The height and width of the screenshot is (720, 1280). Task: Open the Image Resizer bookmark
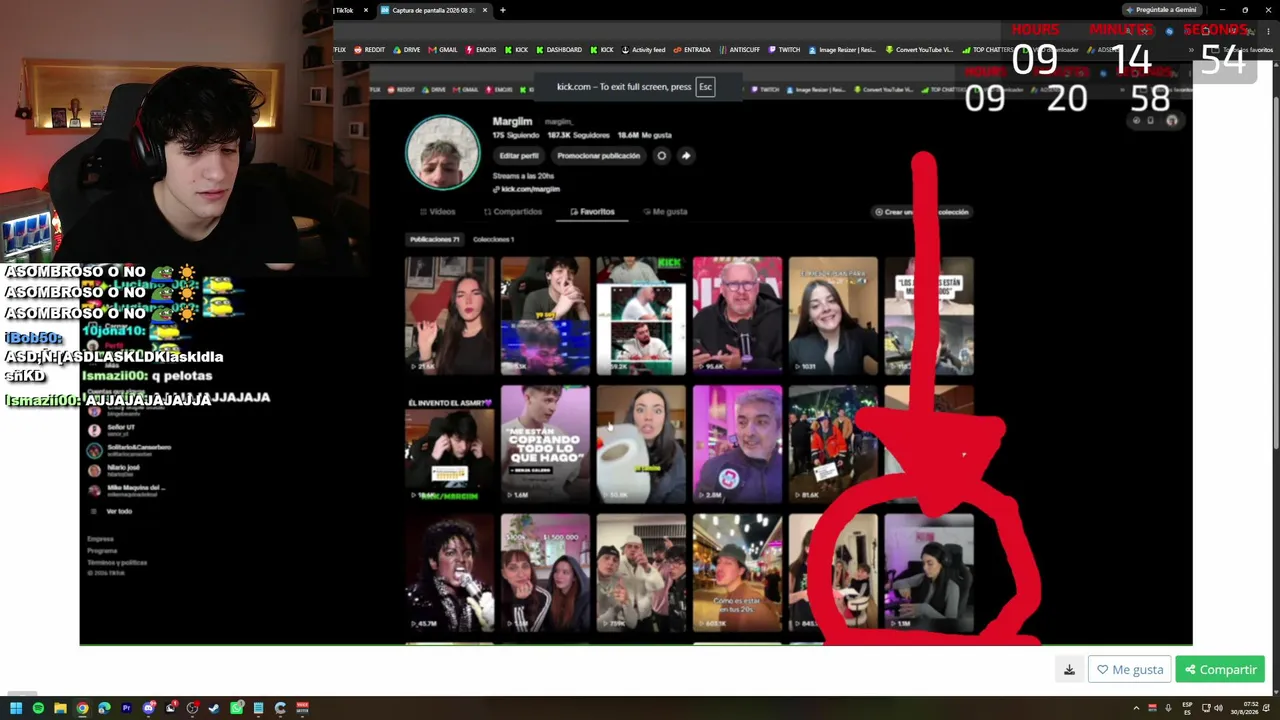[842, 50]
